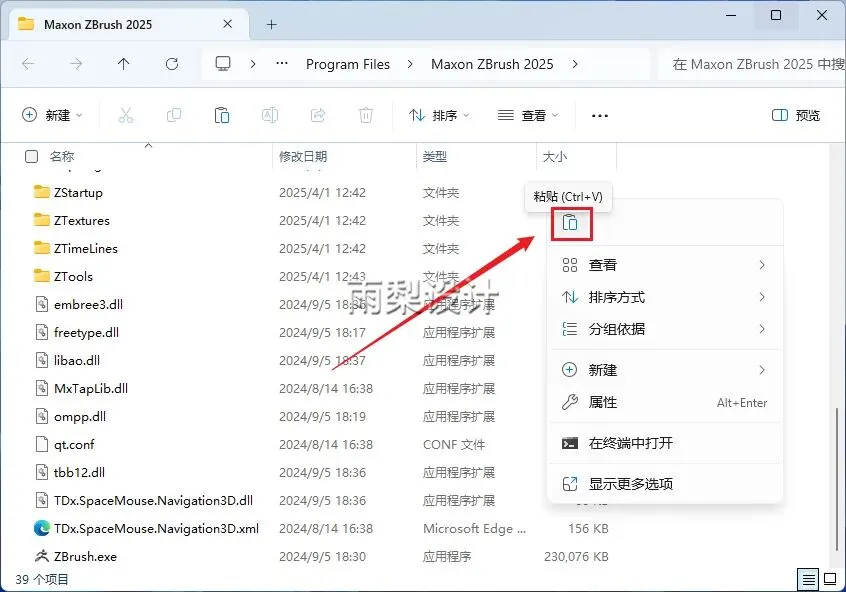846x592 pixels.
Task: Click the 39 个项目 status bar text
Action: [x=42, y=580]
